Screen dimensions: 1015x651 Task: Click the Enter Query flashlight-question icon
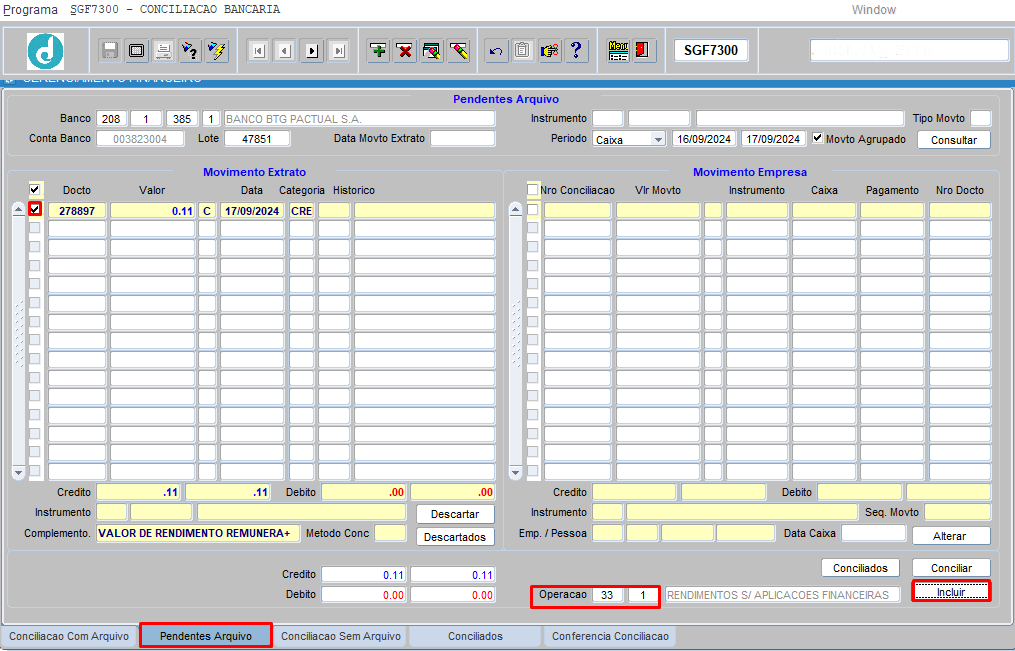[190, 50]
